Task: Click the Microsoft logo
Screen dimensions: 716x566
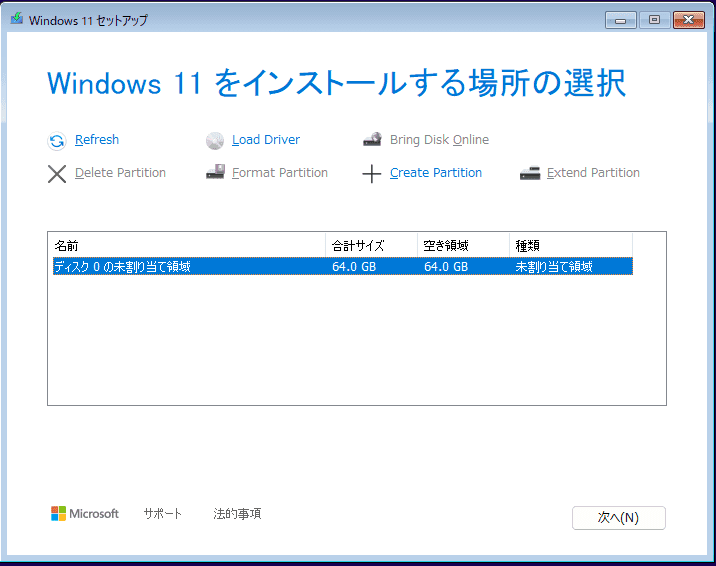Action: [85, 514]
